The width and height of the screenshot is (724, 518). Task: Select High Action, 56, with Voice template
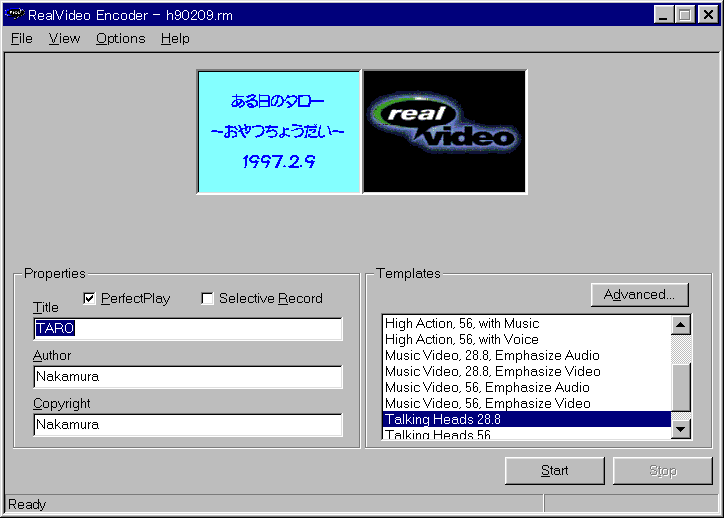(x=527, y=340)
